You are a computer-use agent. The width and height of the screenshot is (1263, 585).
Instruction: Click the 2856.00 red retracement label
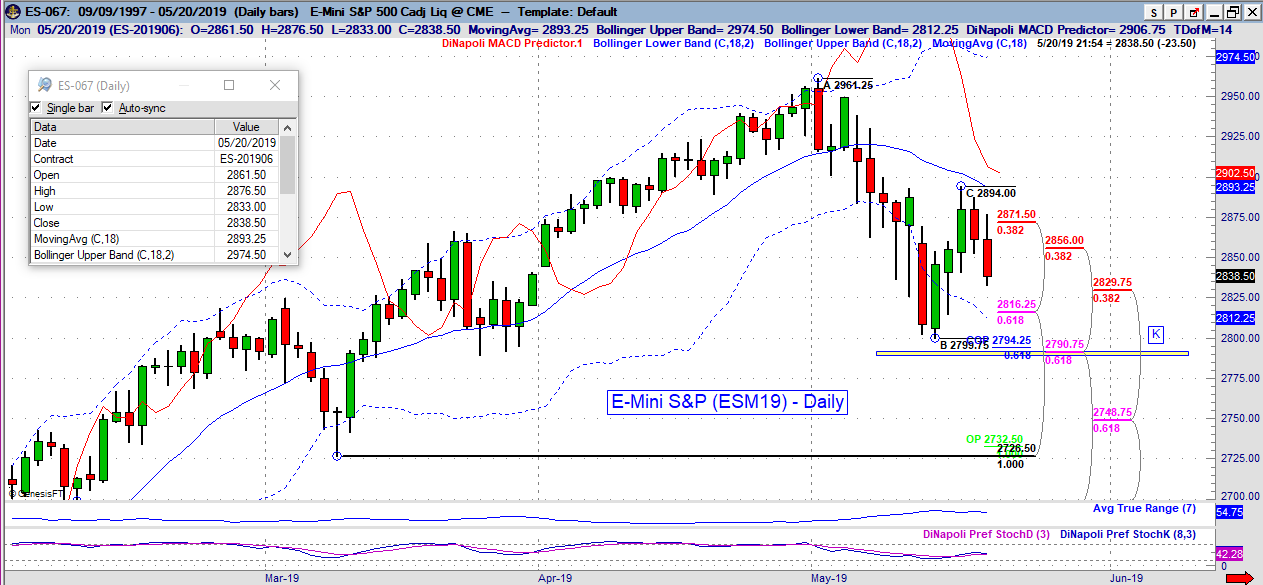[1064, 241]
